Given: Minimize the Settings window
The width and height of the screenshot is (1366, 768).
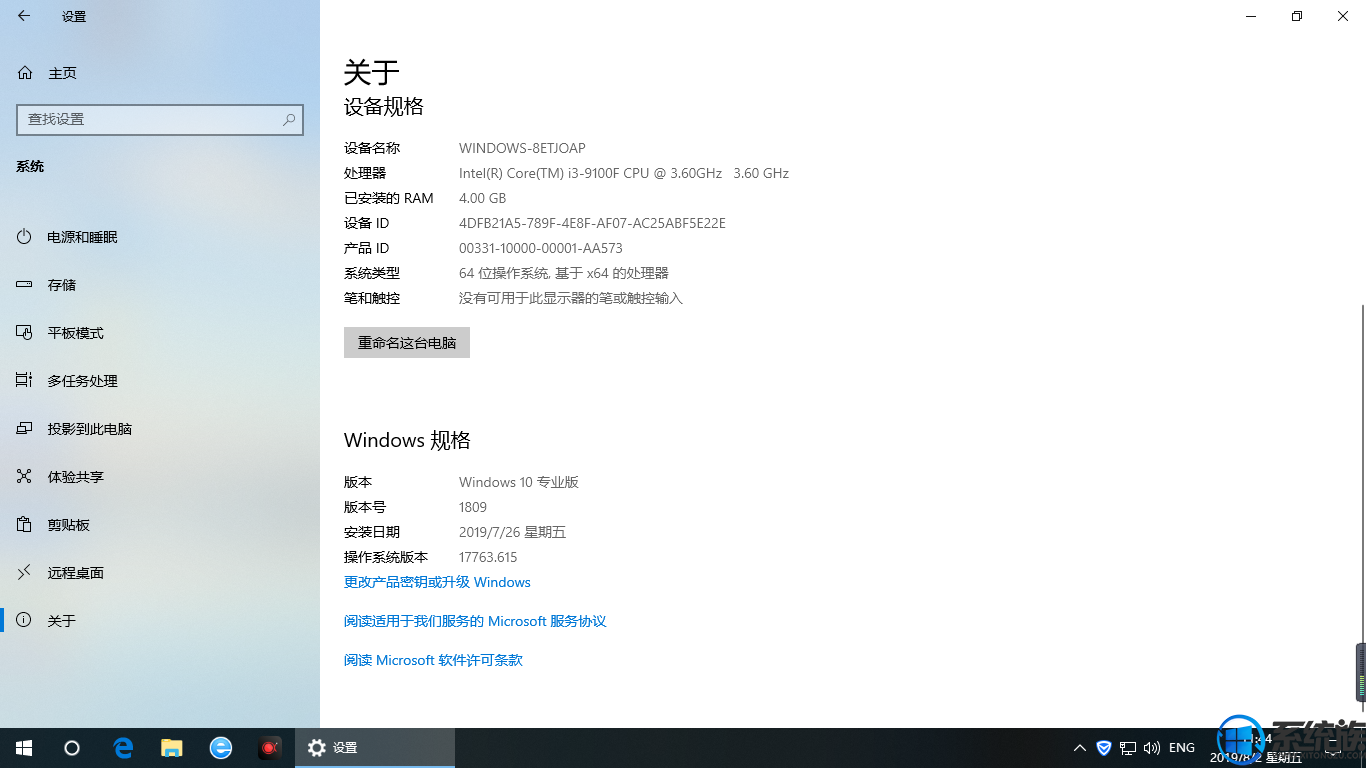Looking at the screenshot, I should (1251, 16).
